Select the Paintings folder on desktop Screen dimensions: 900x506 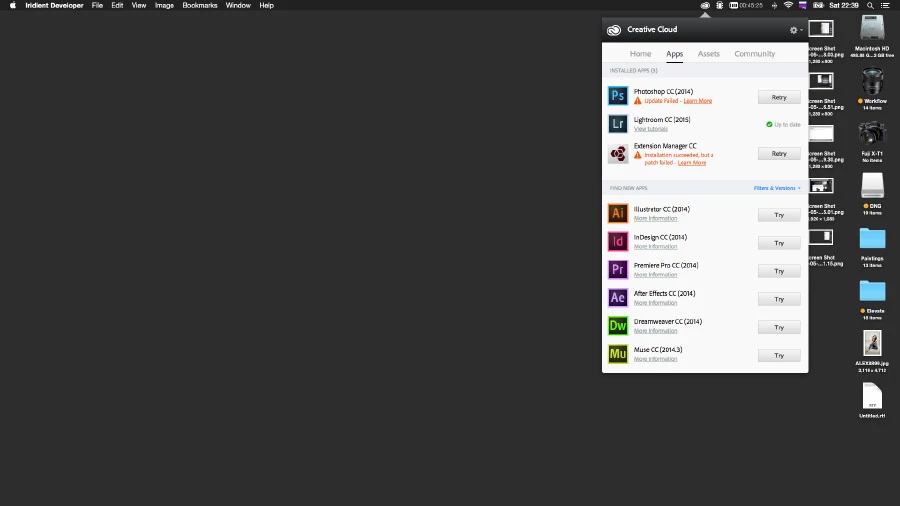(x=872, y=239)
